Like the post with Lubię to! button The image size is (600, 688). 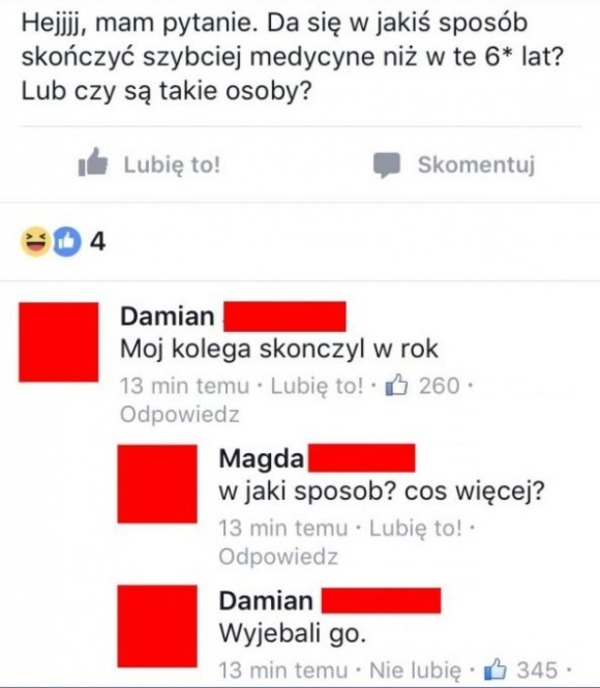[149, 164]
